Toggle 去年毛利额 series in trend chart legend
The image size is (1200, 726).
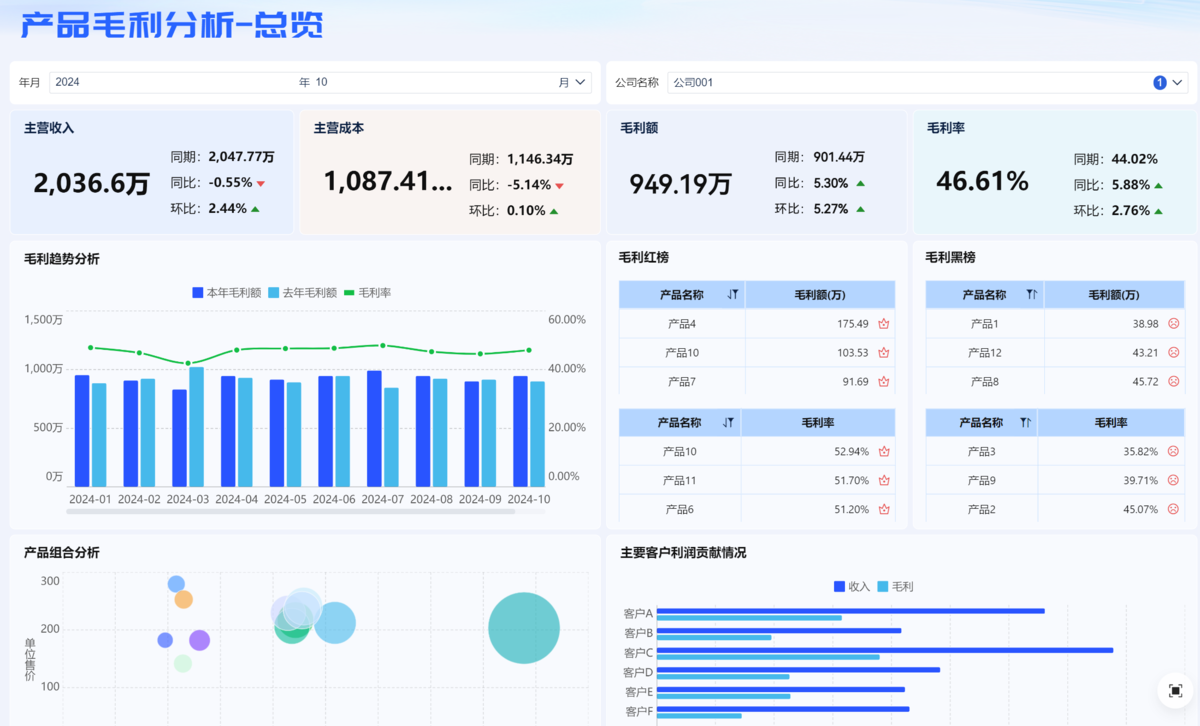point(302,293)
